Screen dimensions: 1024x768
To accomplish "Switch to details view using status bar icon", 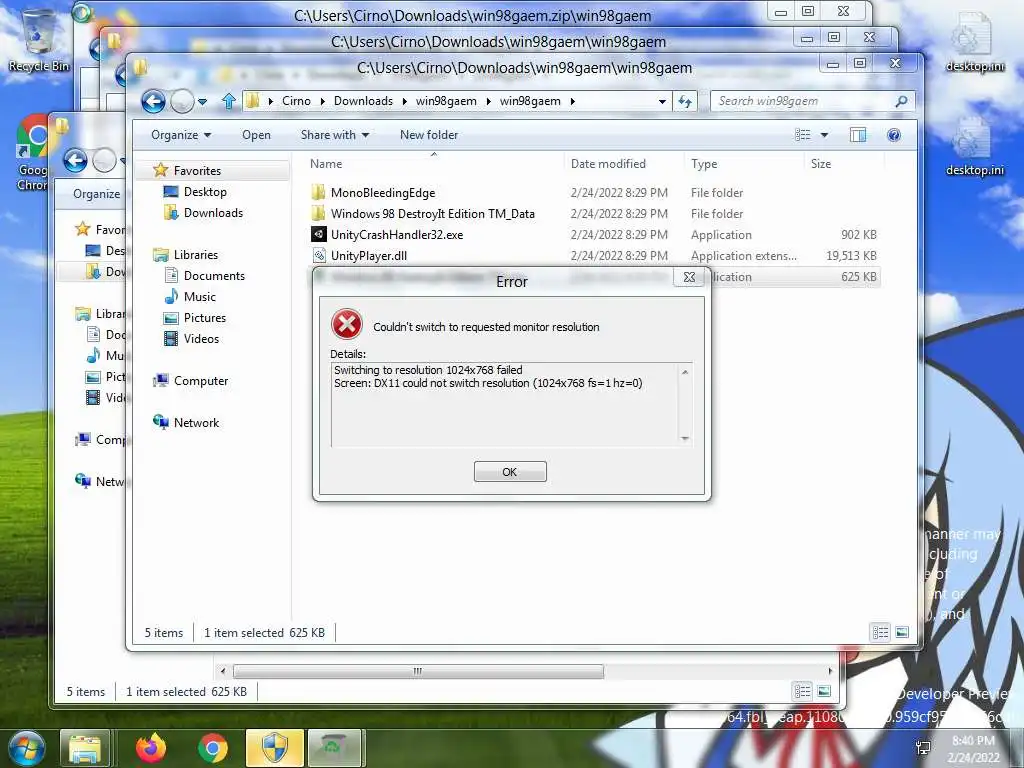I will point(880,632).
